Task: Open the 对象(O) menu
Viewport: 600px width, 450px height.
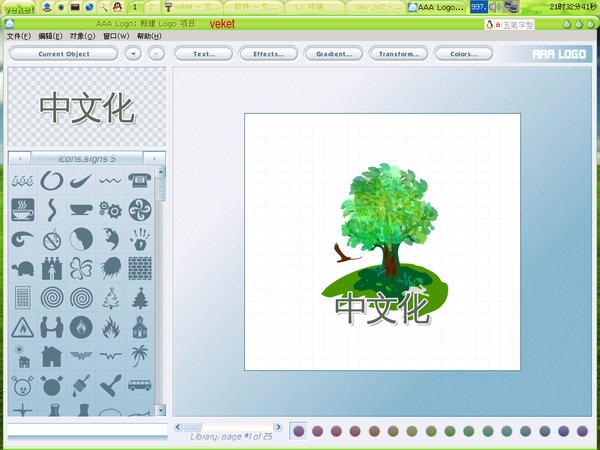Action: (x=82, y=36)
